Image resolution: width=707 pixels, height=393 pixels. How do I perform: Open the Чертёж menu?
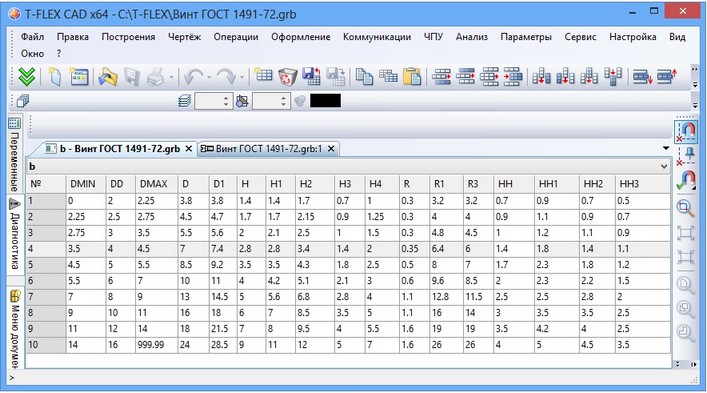click(184, 37)
